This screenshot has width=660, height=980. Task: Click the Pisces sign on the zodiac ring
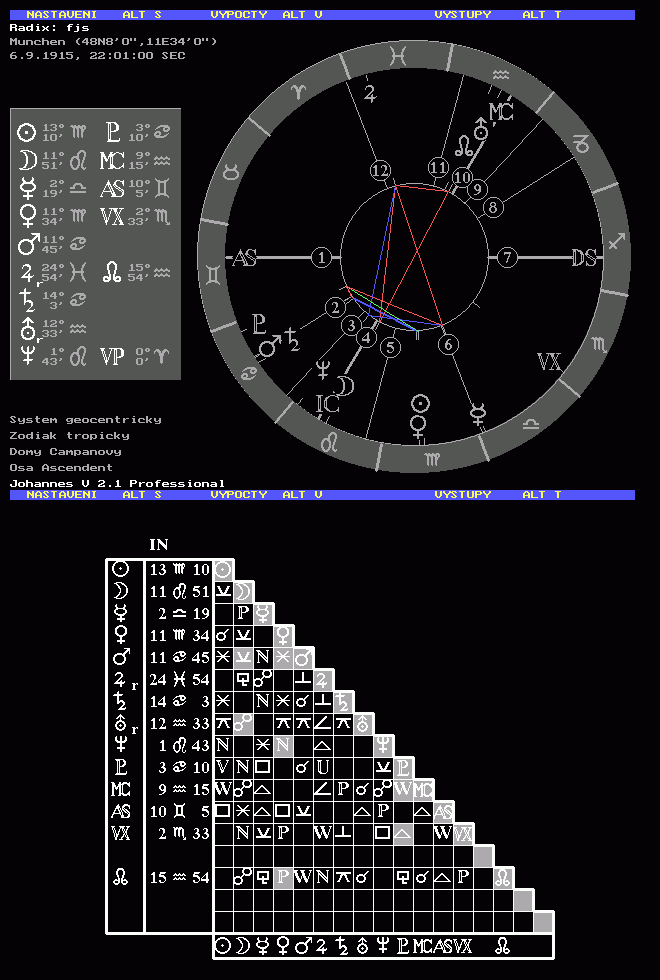point(399,58)
